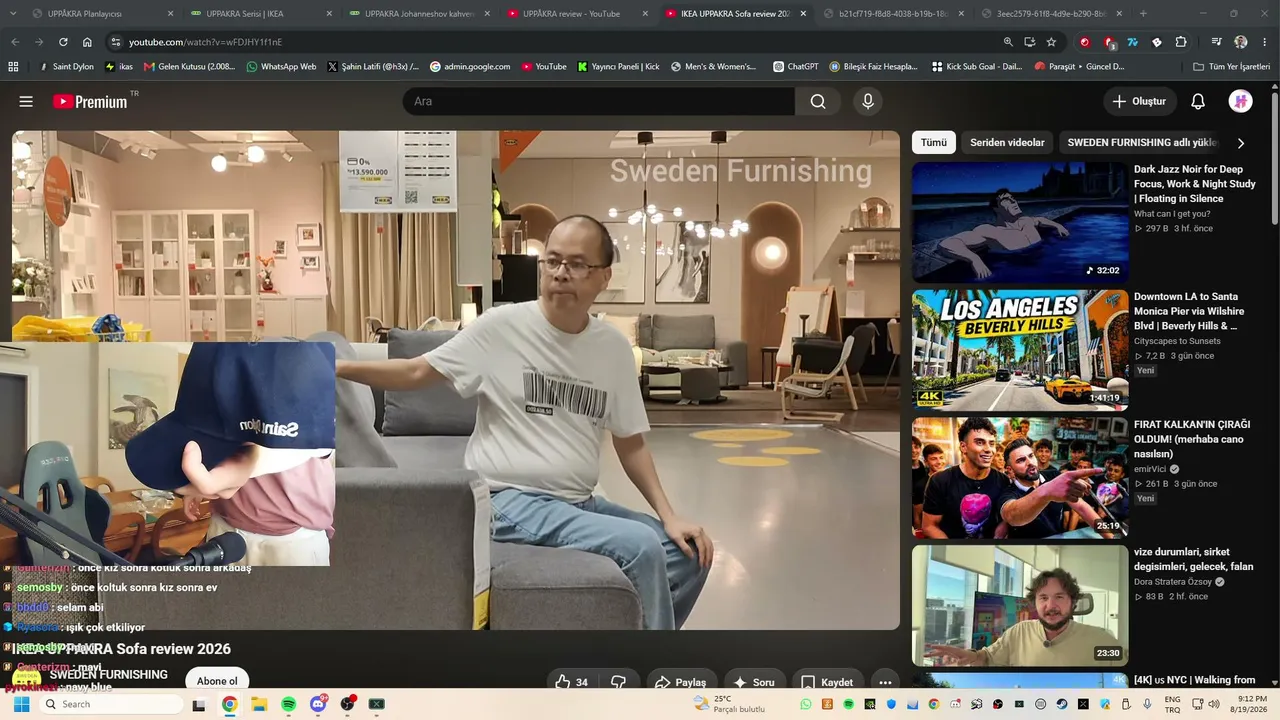Start voice search with the microphone icon

pyautogui.click(x=868, y=101)
